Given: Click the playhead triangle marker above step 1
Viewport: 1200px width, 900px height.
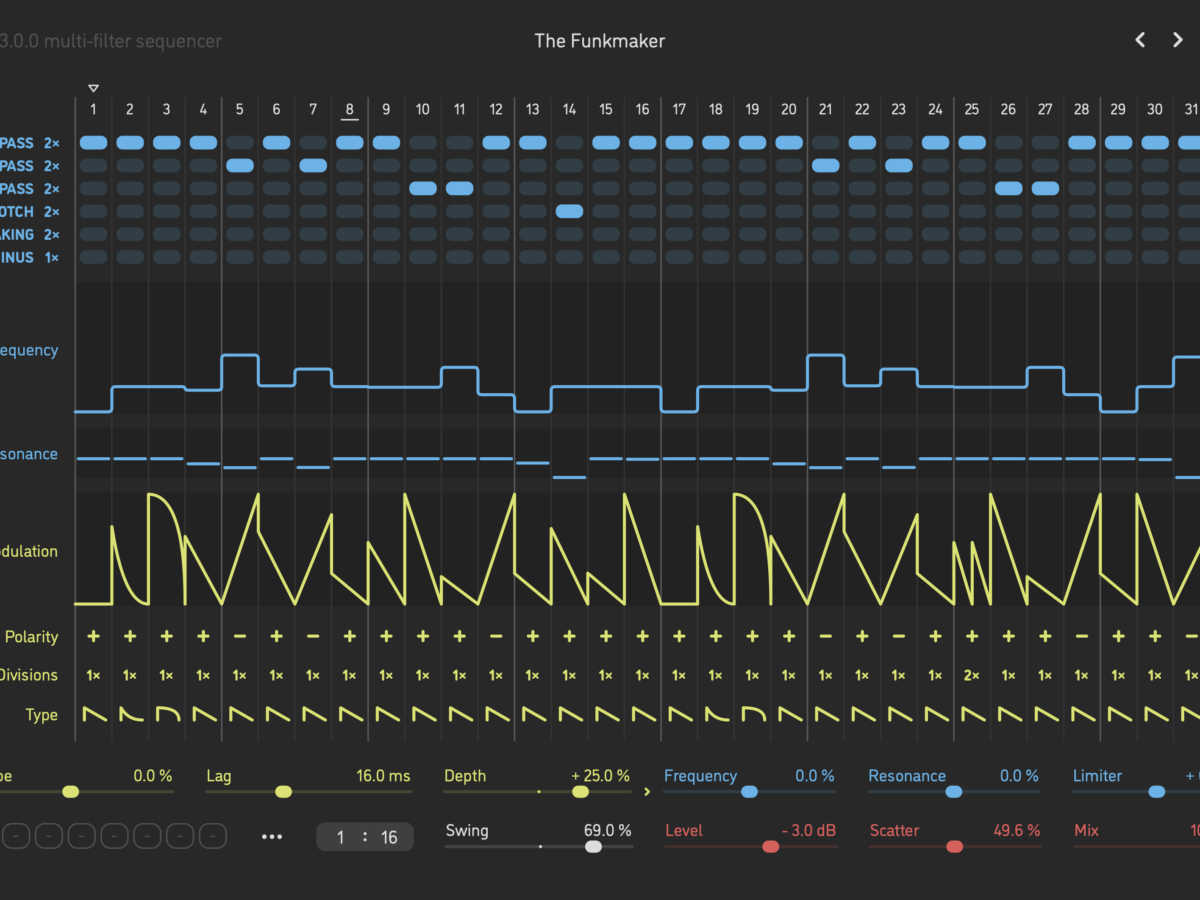Looking at the screenshot, I should (x=93, y=89).
